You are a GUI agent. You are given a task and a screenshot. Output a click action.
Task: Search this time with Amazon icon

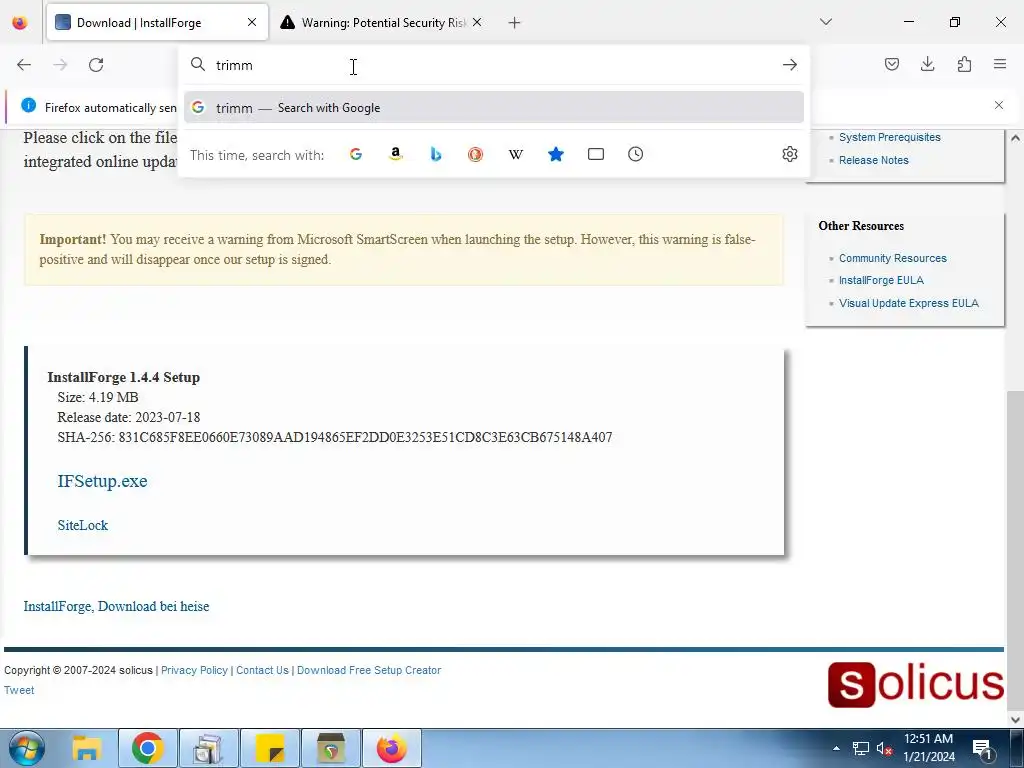[395, 154]
